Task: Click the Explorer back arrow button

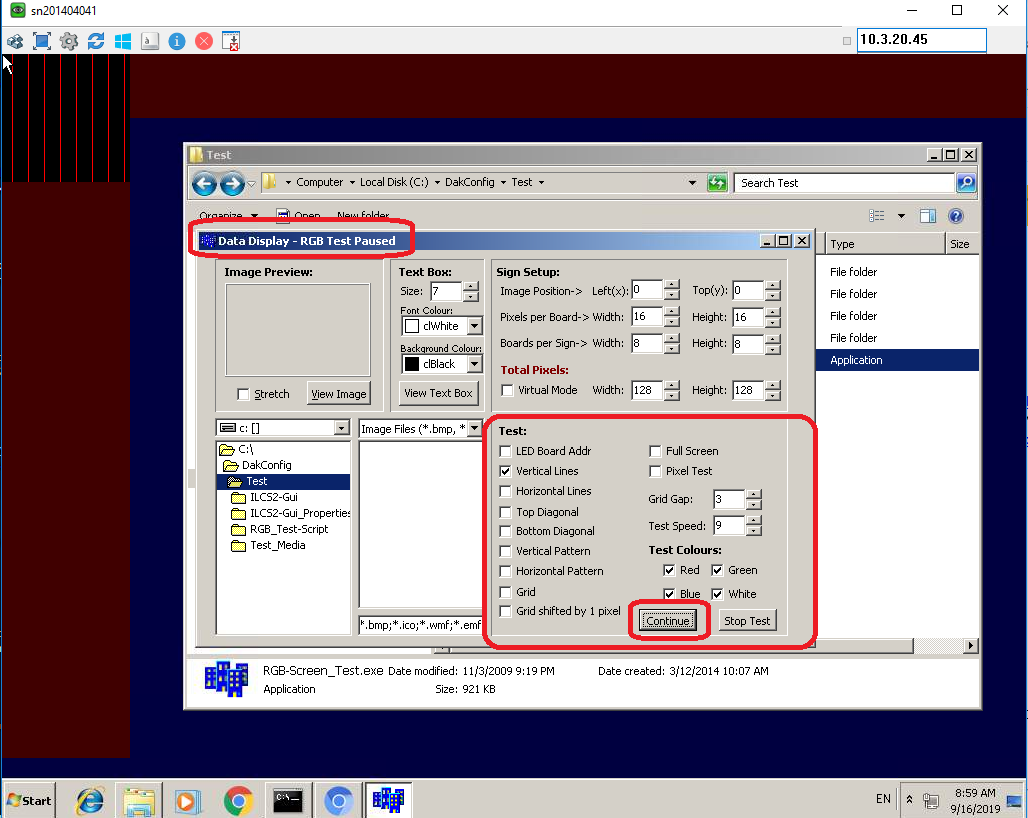Action: click(x=204, y=183)
